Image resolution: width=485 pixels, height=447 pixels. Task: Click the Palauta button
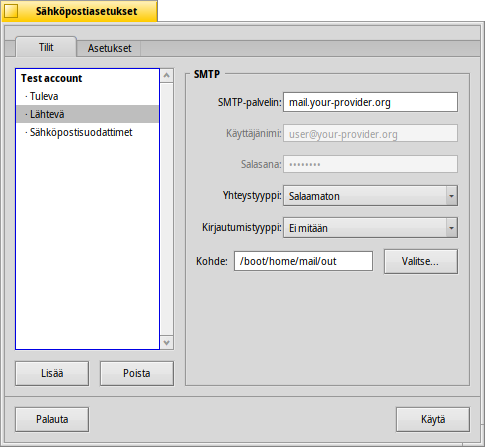pyautogui.click(x=52, y=419)
